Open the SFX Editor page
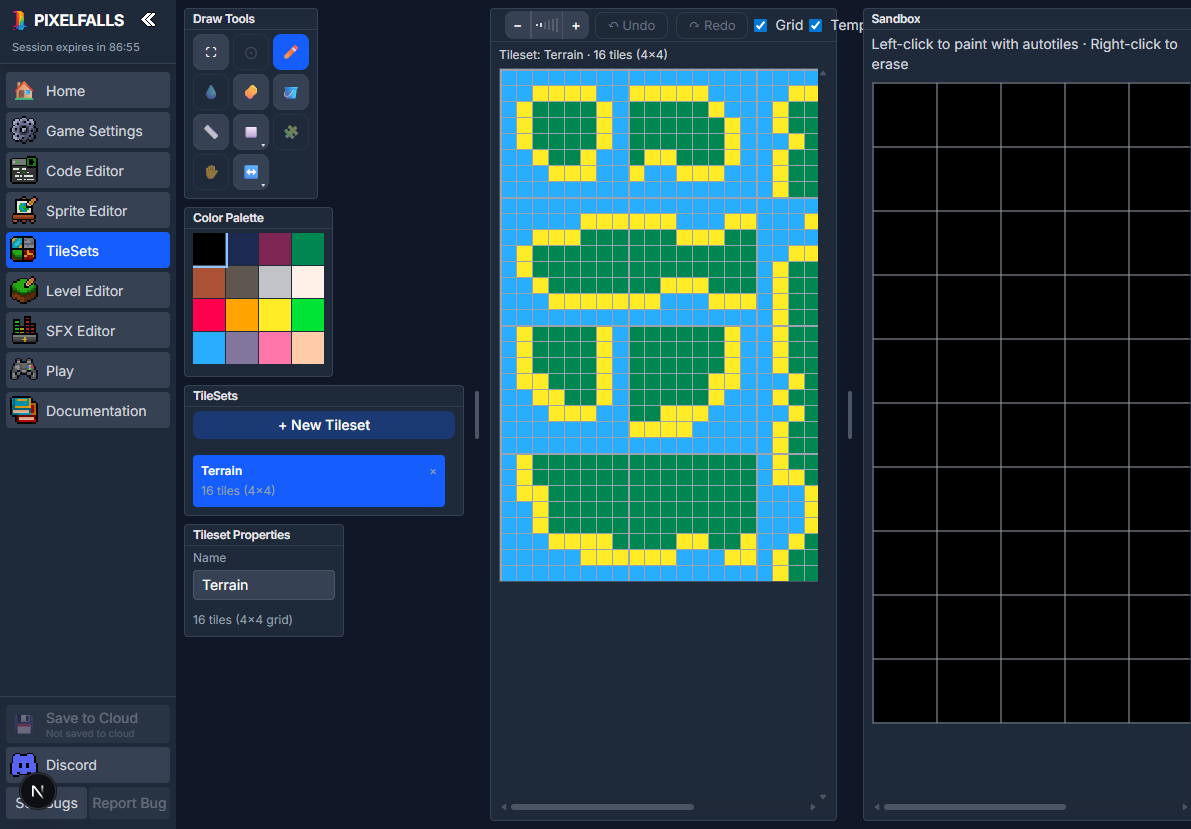The width and height of the screenshot is (1191, 829). click(x=88, y=331)
